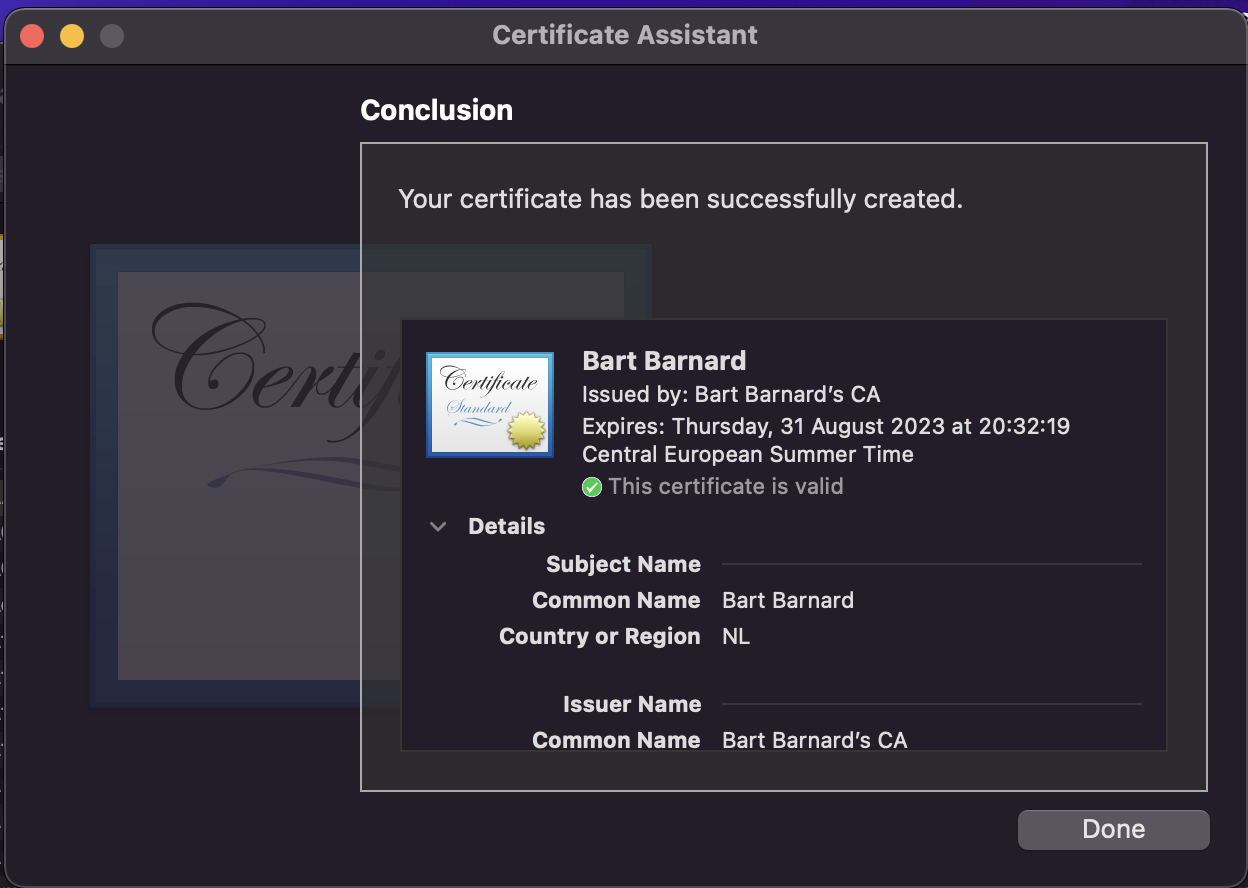Click the certificate expiry date text
This screenshot has height=888, width=1248.
(x=825, y=426)
